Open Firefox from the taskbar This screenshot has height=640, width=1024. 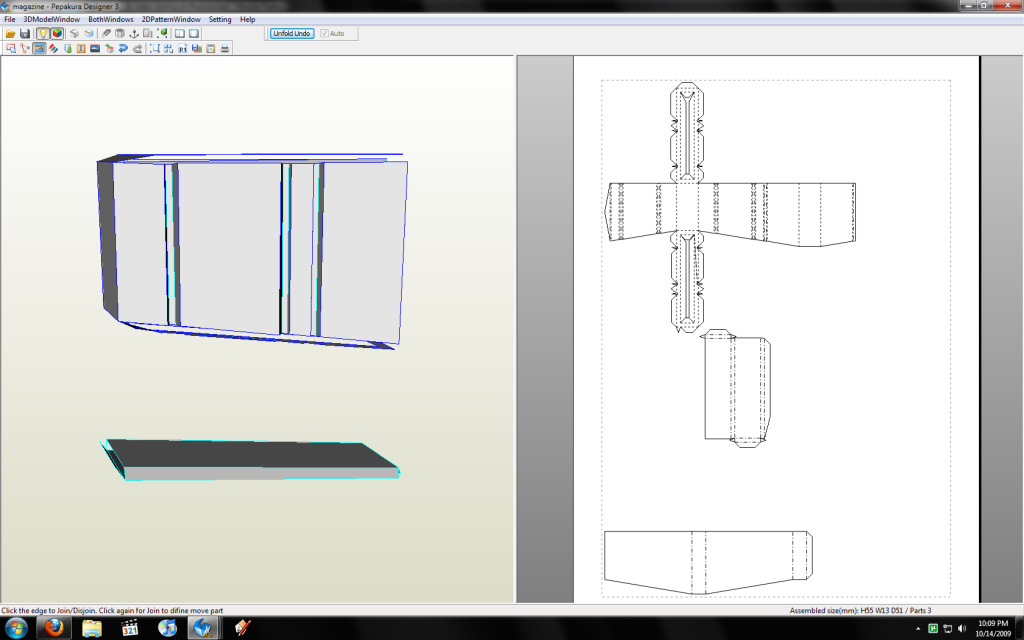coord(54,627)
